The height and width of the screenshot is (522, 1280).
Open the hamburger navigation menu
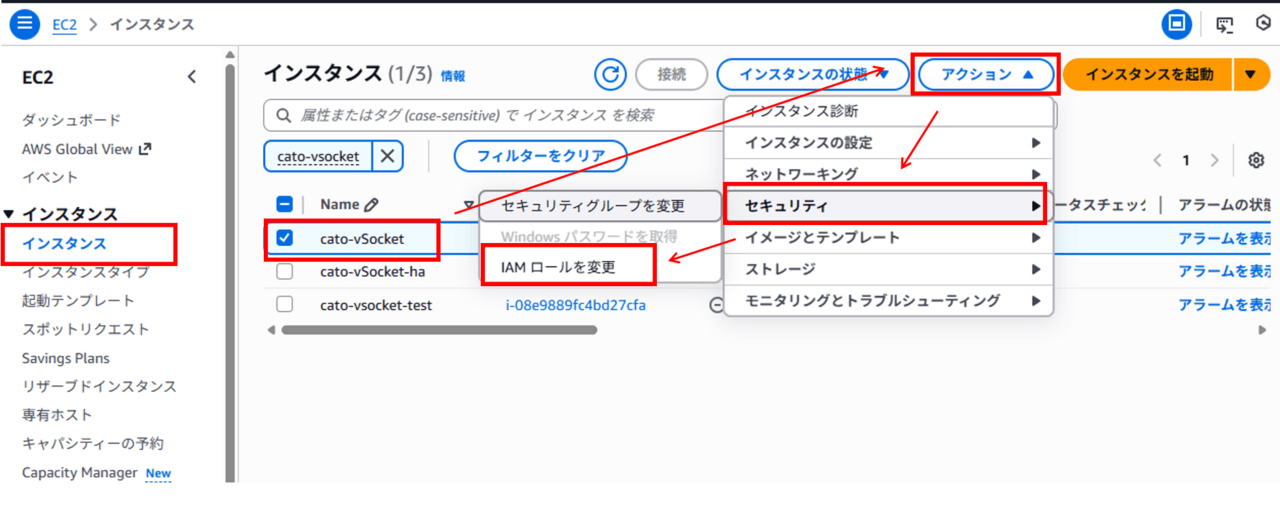coord(24,24)
